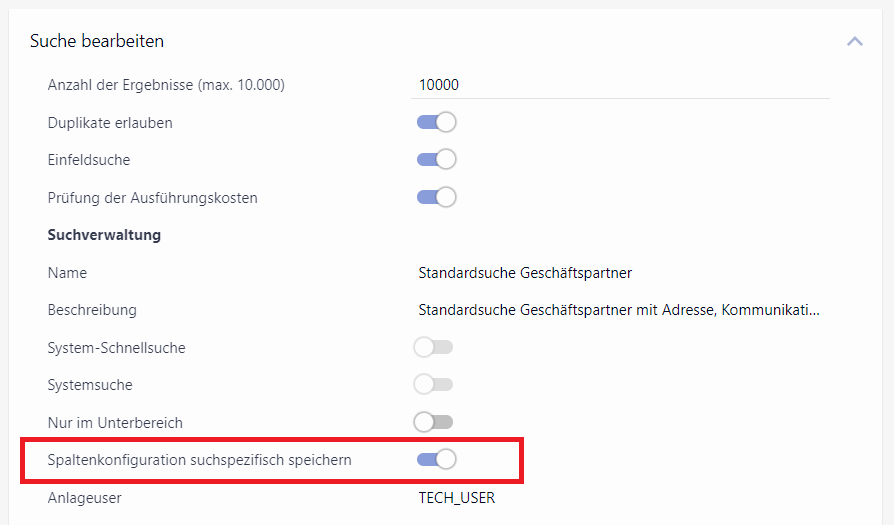Click the Suche bearbeiten section title
The height and width of the screenshot is (525, 894).
pos(97,41)
